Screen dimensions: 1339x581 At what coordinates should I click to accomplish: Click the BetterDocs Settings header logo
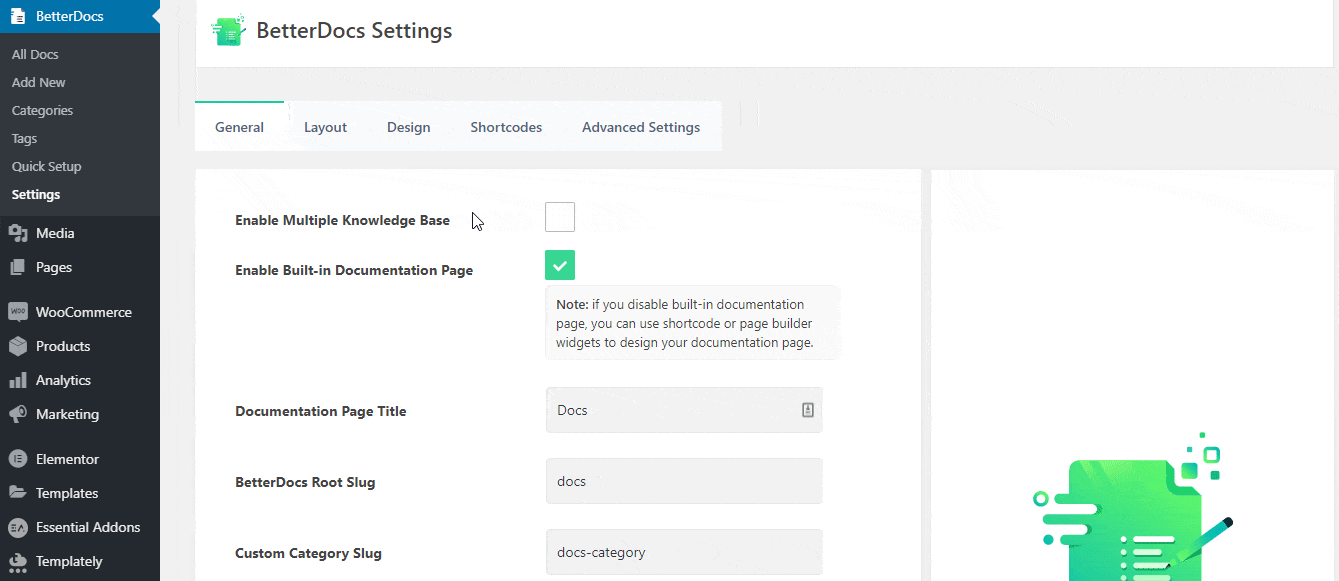(229, 31)
